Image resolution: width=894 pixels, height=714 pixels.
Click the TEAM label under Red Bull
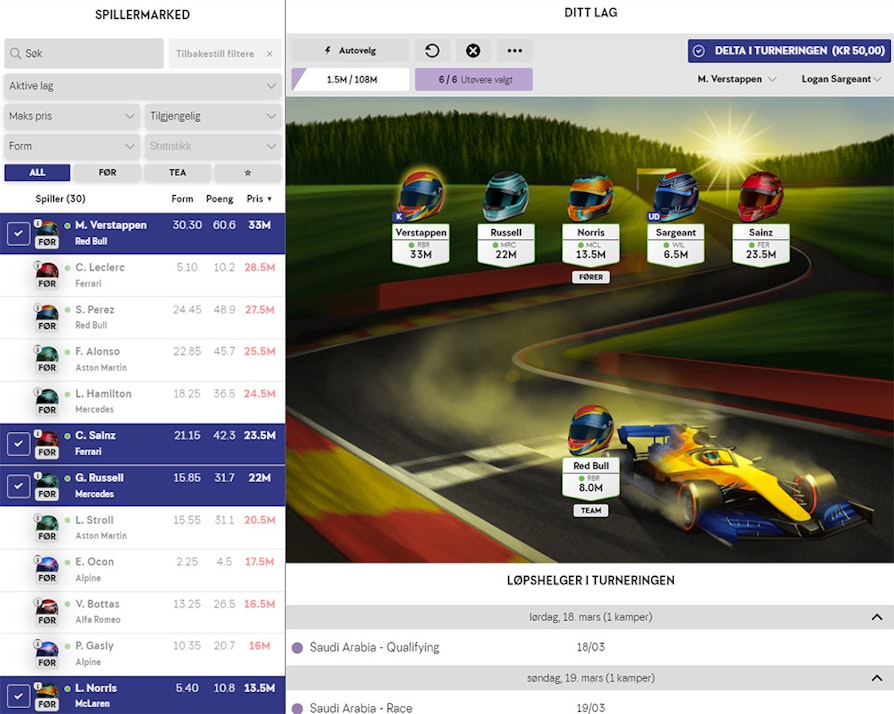pyautogui.click(x=591, y=510)
